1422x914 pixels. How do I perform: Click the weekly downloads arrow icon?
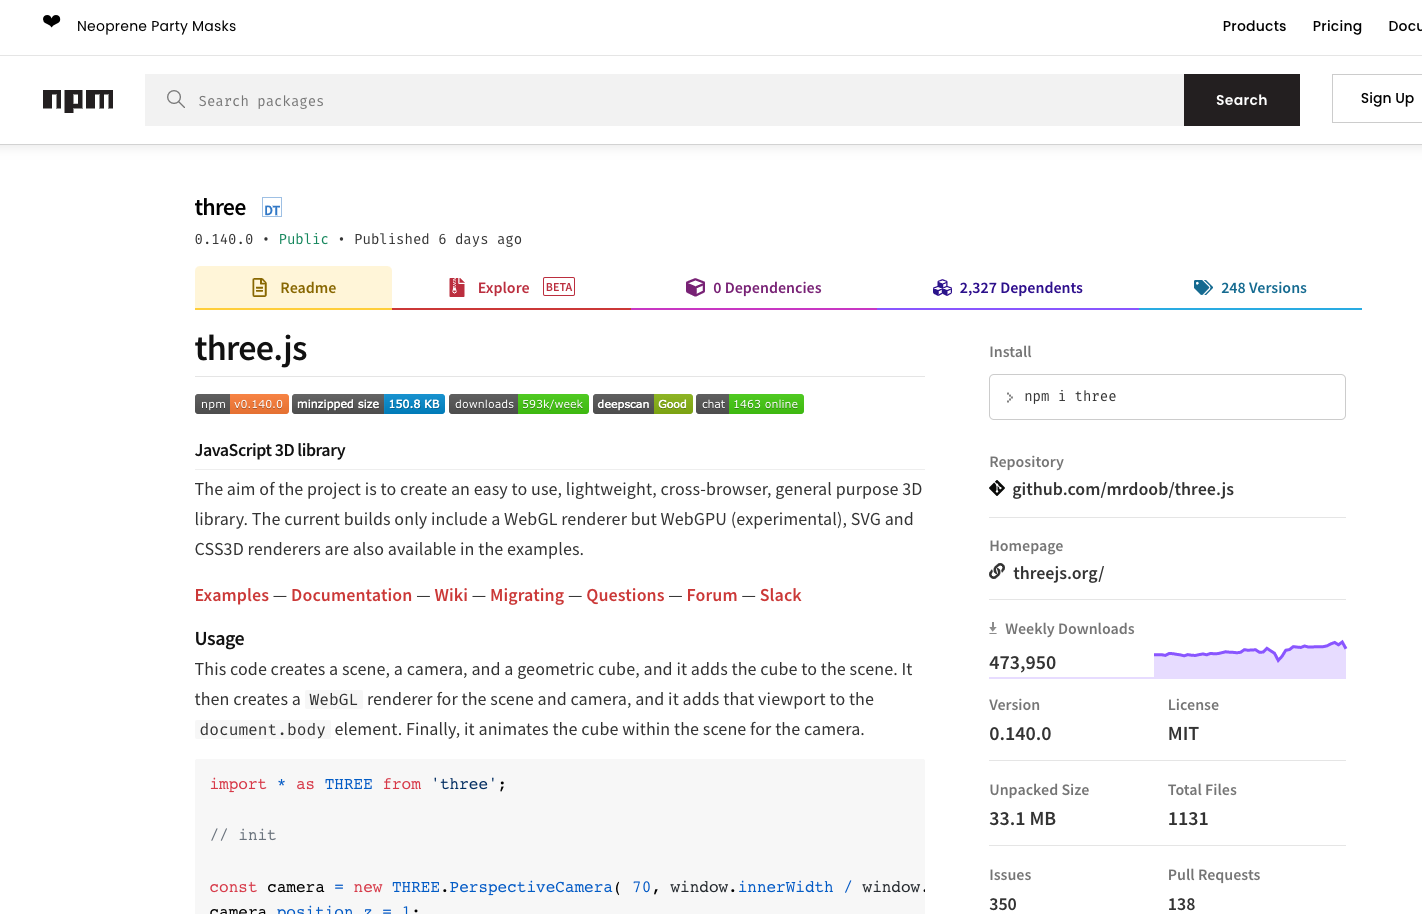(x=993, y=628)
